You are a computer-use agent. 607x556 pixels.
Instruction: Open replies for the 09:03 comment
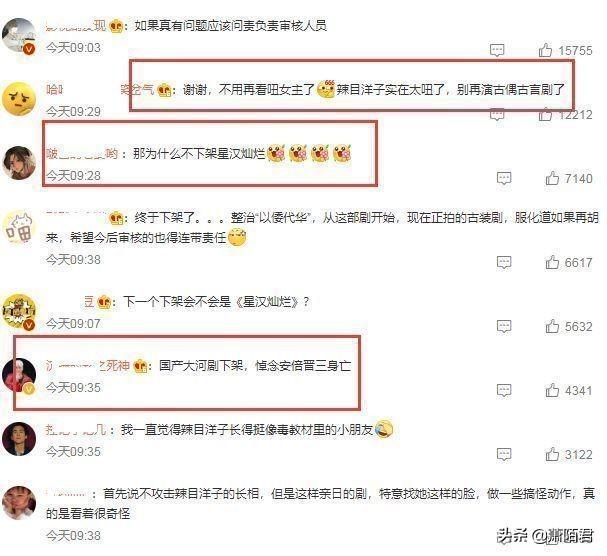coord(497,50)
